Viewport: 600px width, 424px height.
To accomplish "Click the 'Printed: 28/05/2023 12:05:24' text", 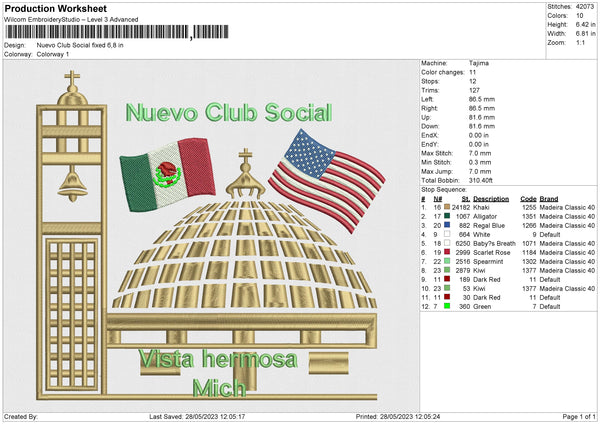I will point(398,416).
